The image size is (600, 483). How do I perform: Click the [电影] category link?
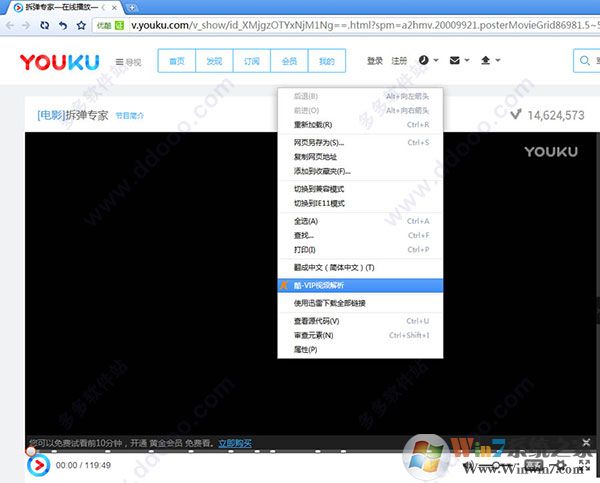51,115
